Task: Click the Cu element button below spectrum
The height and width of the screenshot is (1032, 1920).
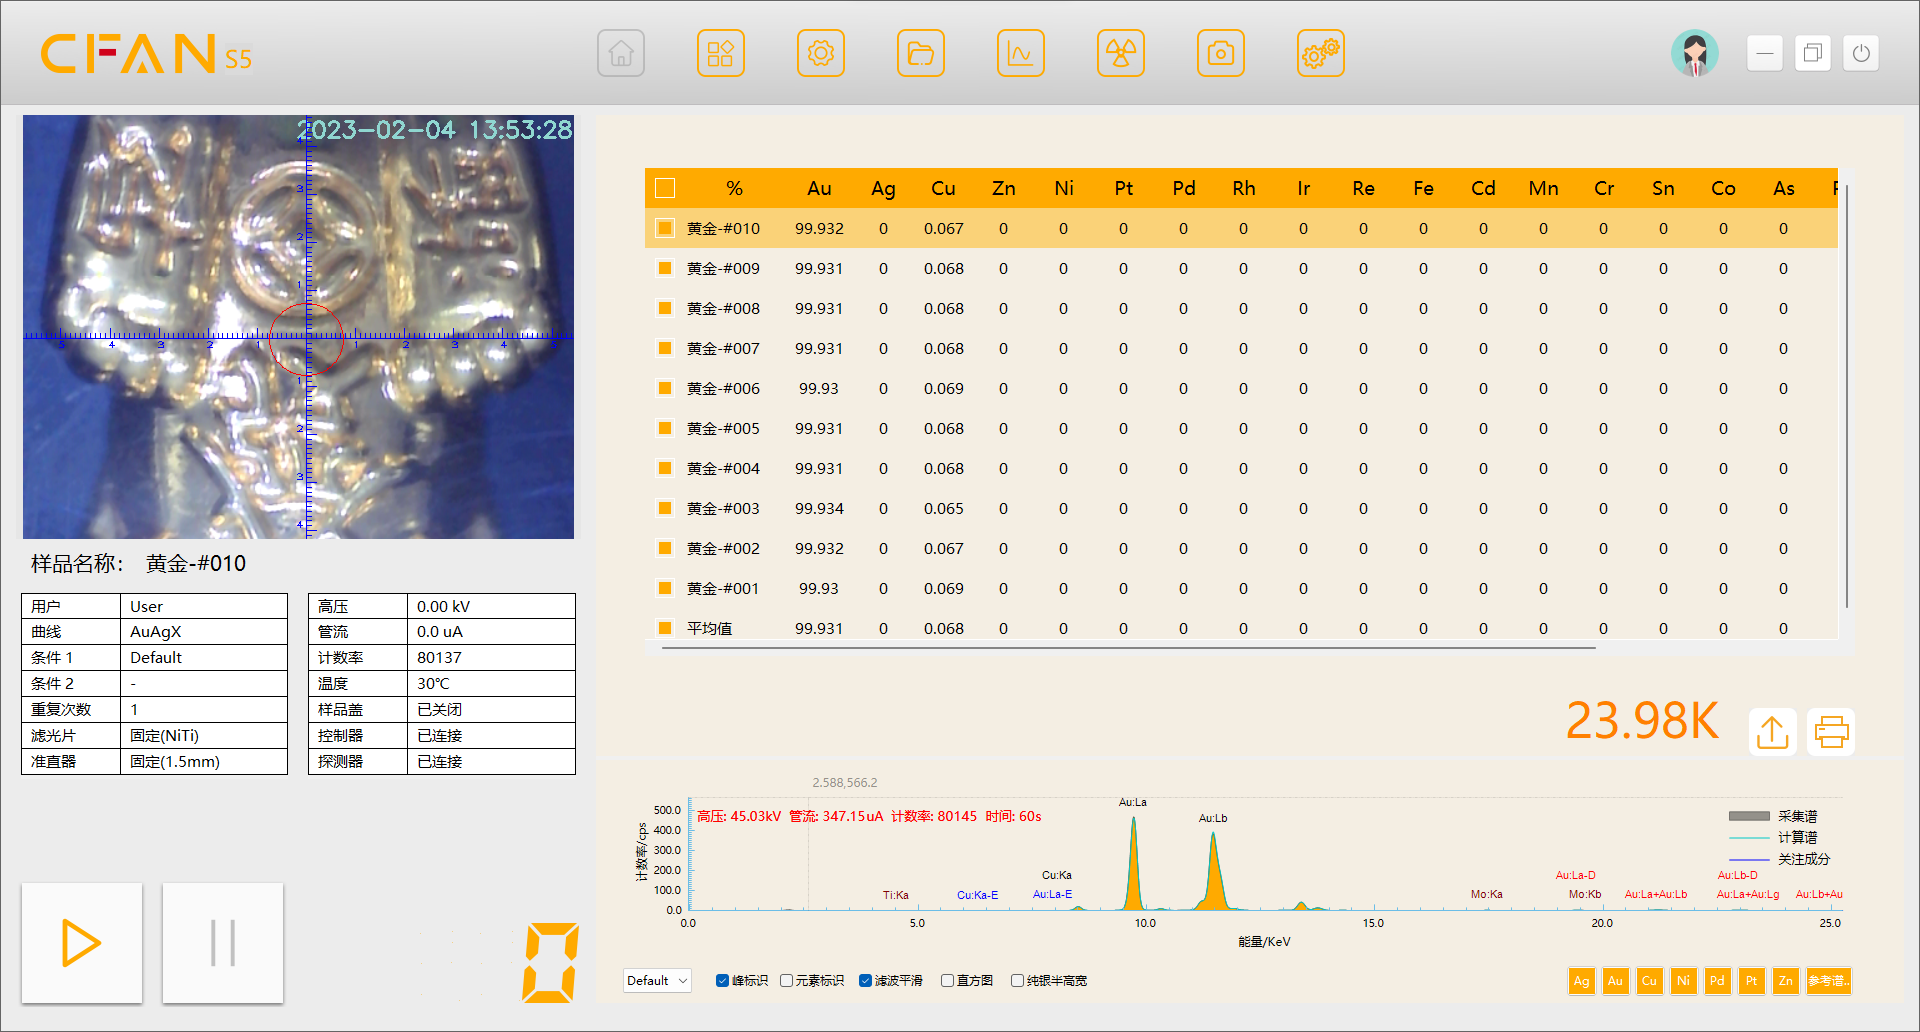Action: (x=1649, y=980)
